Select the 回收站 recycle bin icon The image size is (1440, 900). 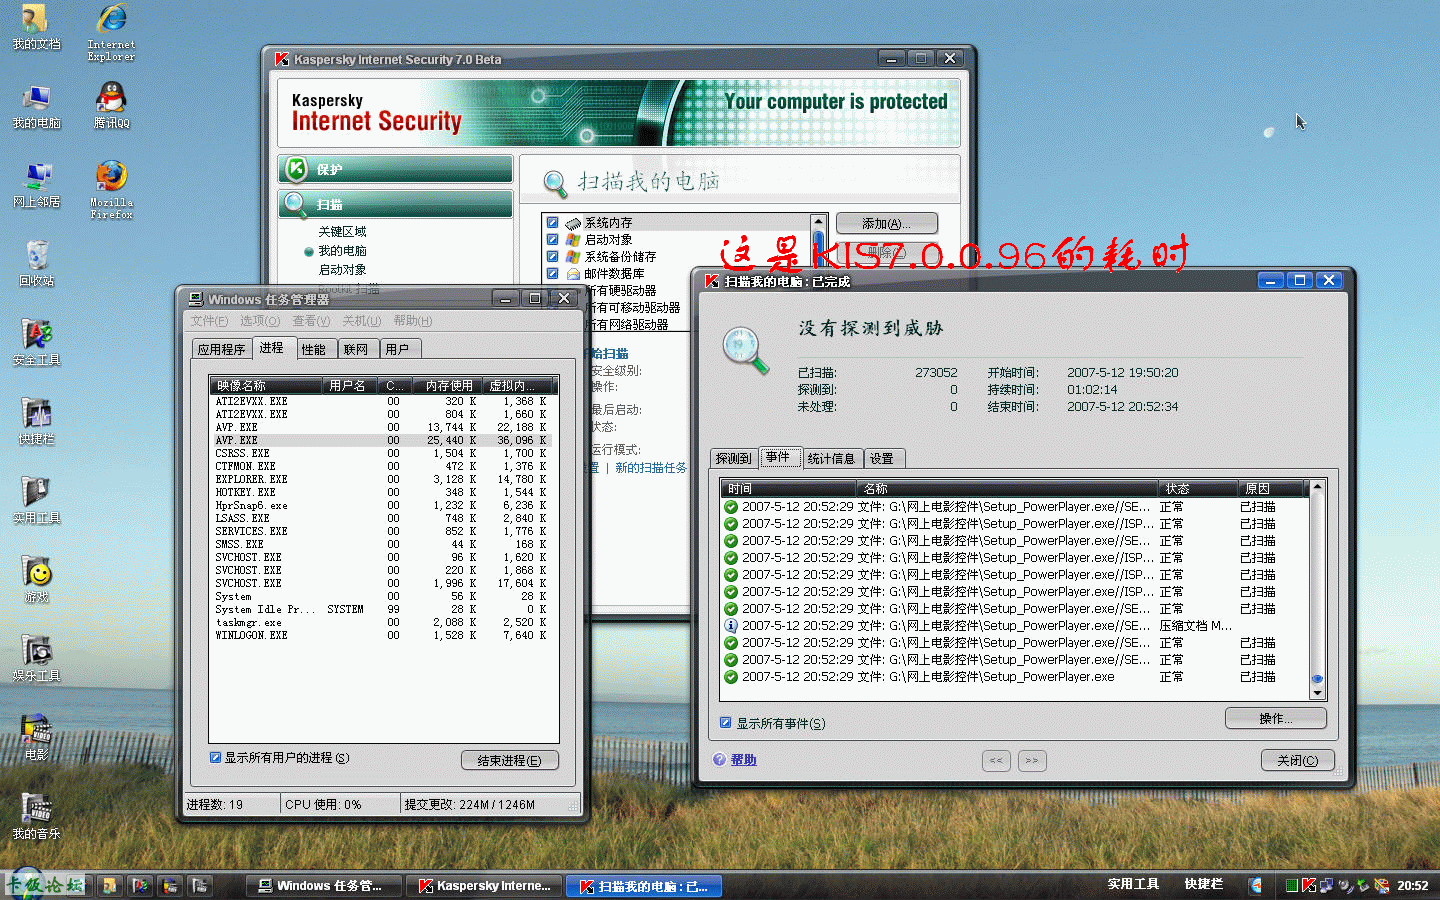pos(36,263)
